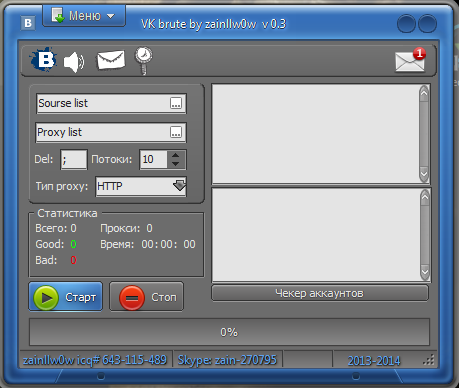Click the Чекер аккаунтов button
This screenshot has height=389, width=459.
[320, 293]
